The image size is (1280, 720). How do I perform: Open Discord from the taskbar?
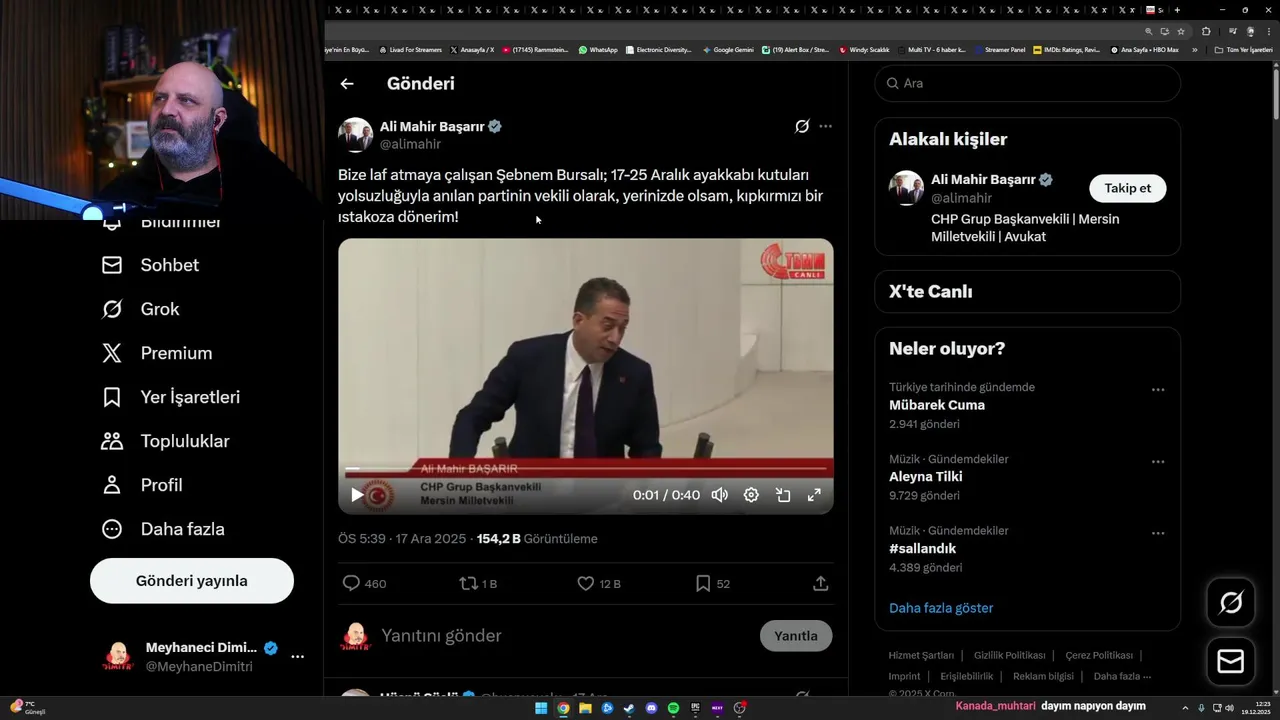coord(651,708)
